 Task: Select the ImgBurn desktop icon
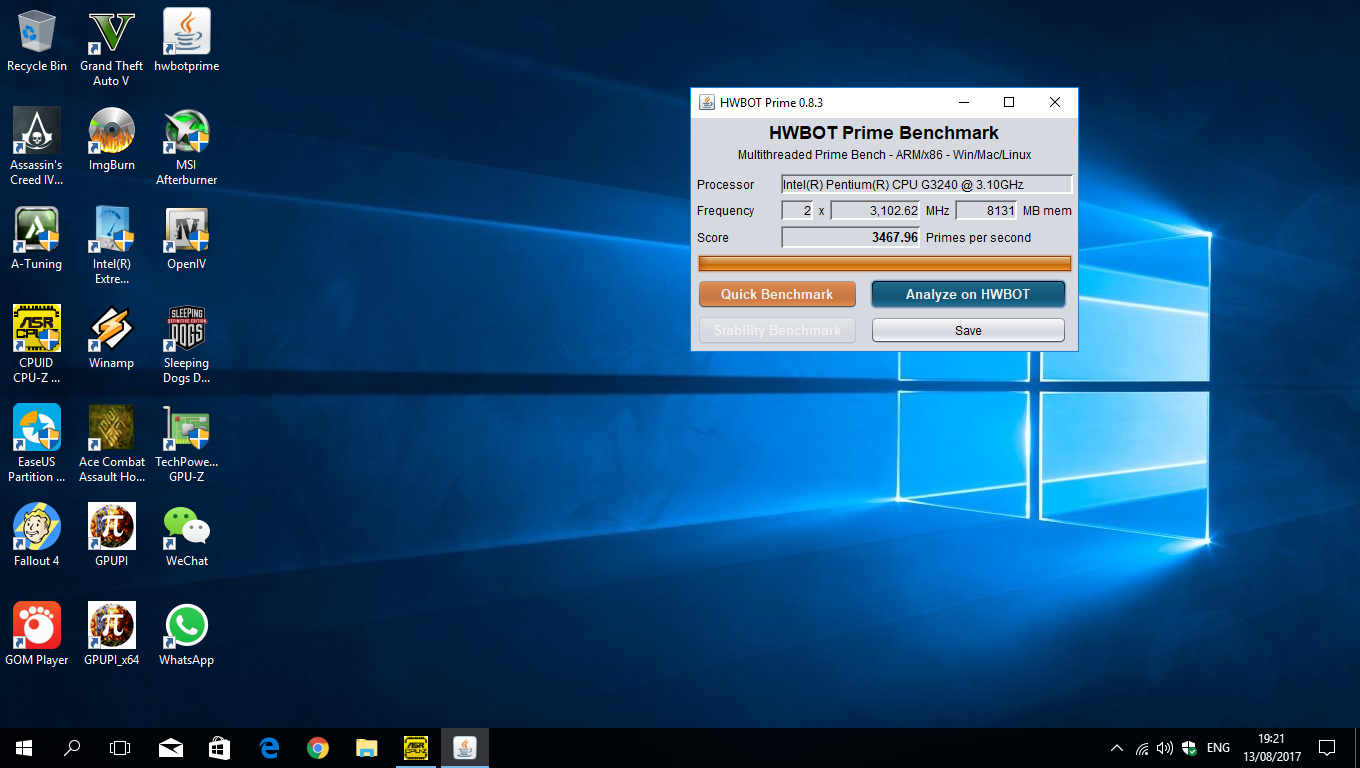tap(111, 140)
